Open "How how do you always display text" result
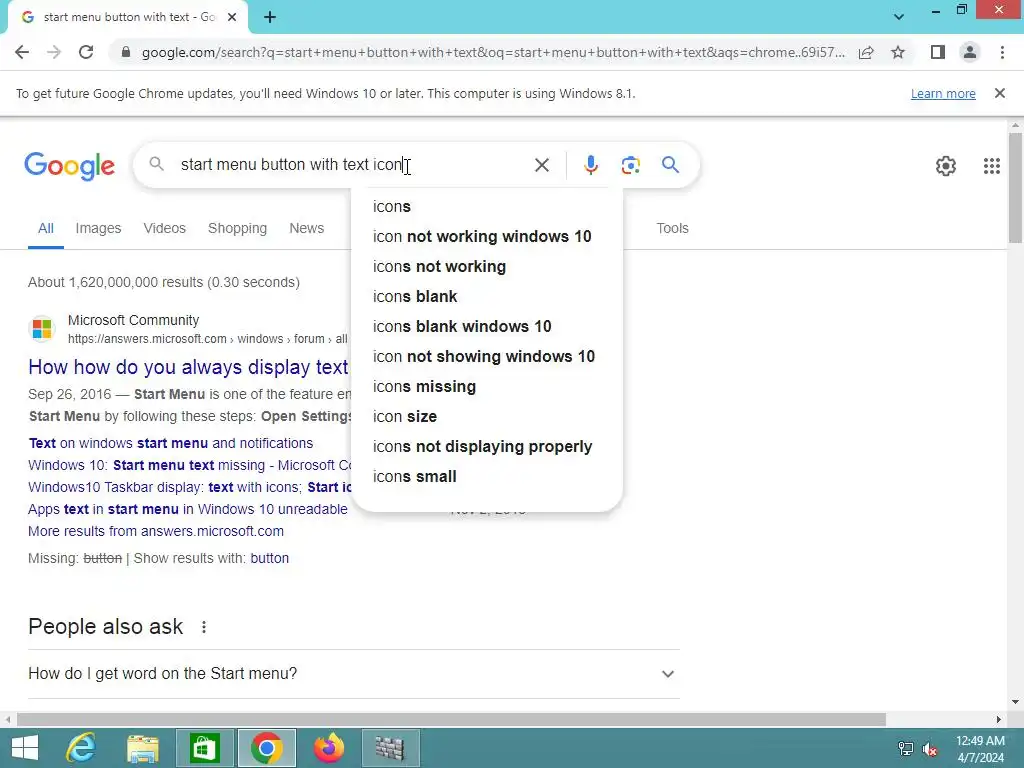Image resolution: width=1024 pixels, height=768 pixels. pyautogui.click(x=189, y=367)
